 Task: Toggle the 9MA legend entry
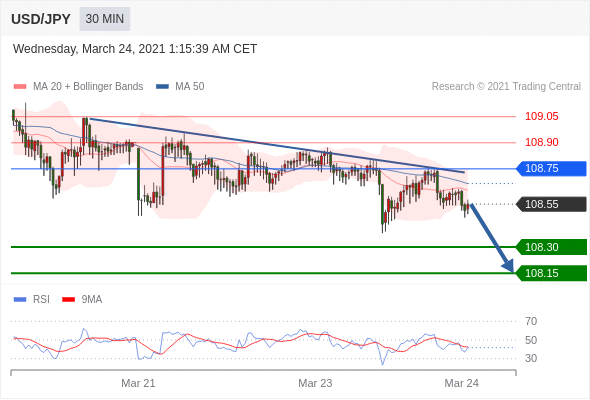tap(82, 300)
